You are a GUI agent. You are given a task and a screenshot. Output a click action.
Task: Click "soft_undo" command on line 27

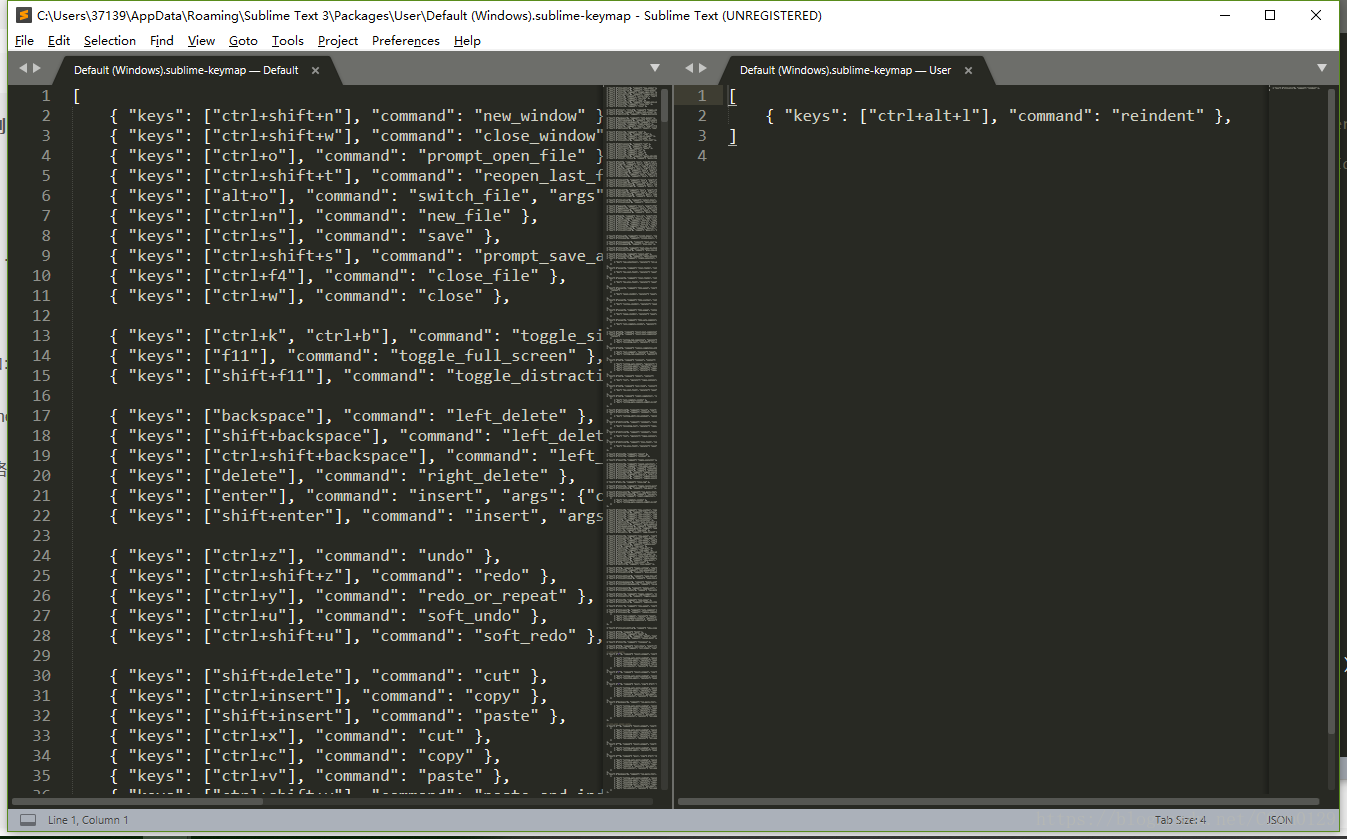pyautogui.click(x=470, y=616)
